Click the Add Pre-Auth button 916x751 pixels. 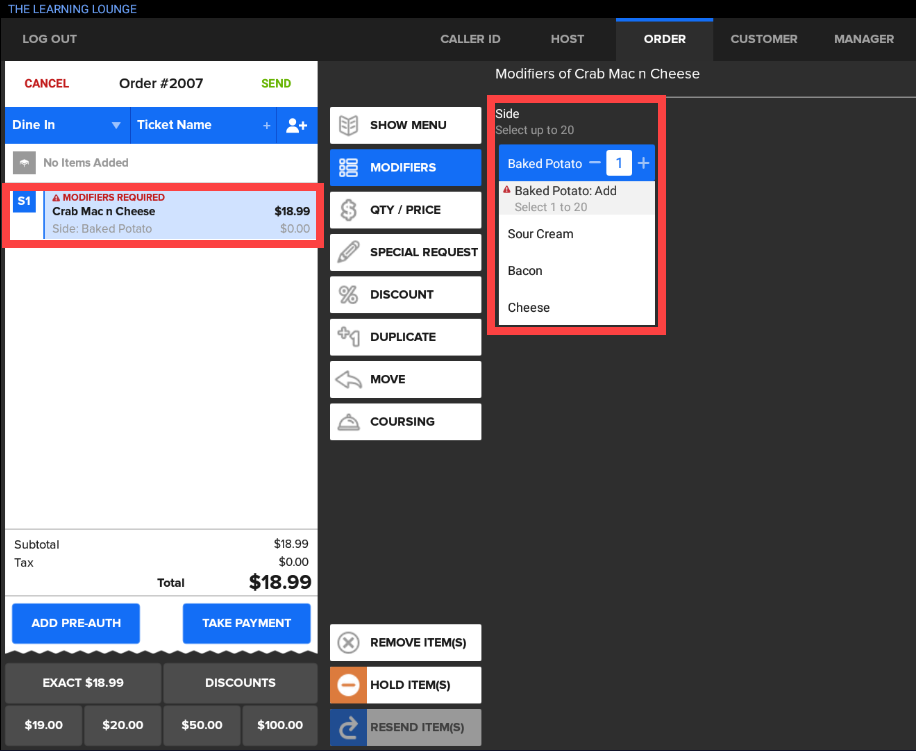(76, 623)
